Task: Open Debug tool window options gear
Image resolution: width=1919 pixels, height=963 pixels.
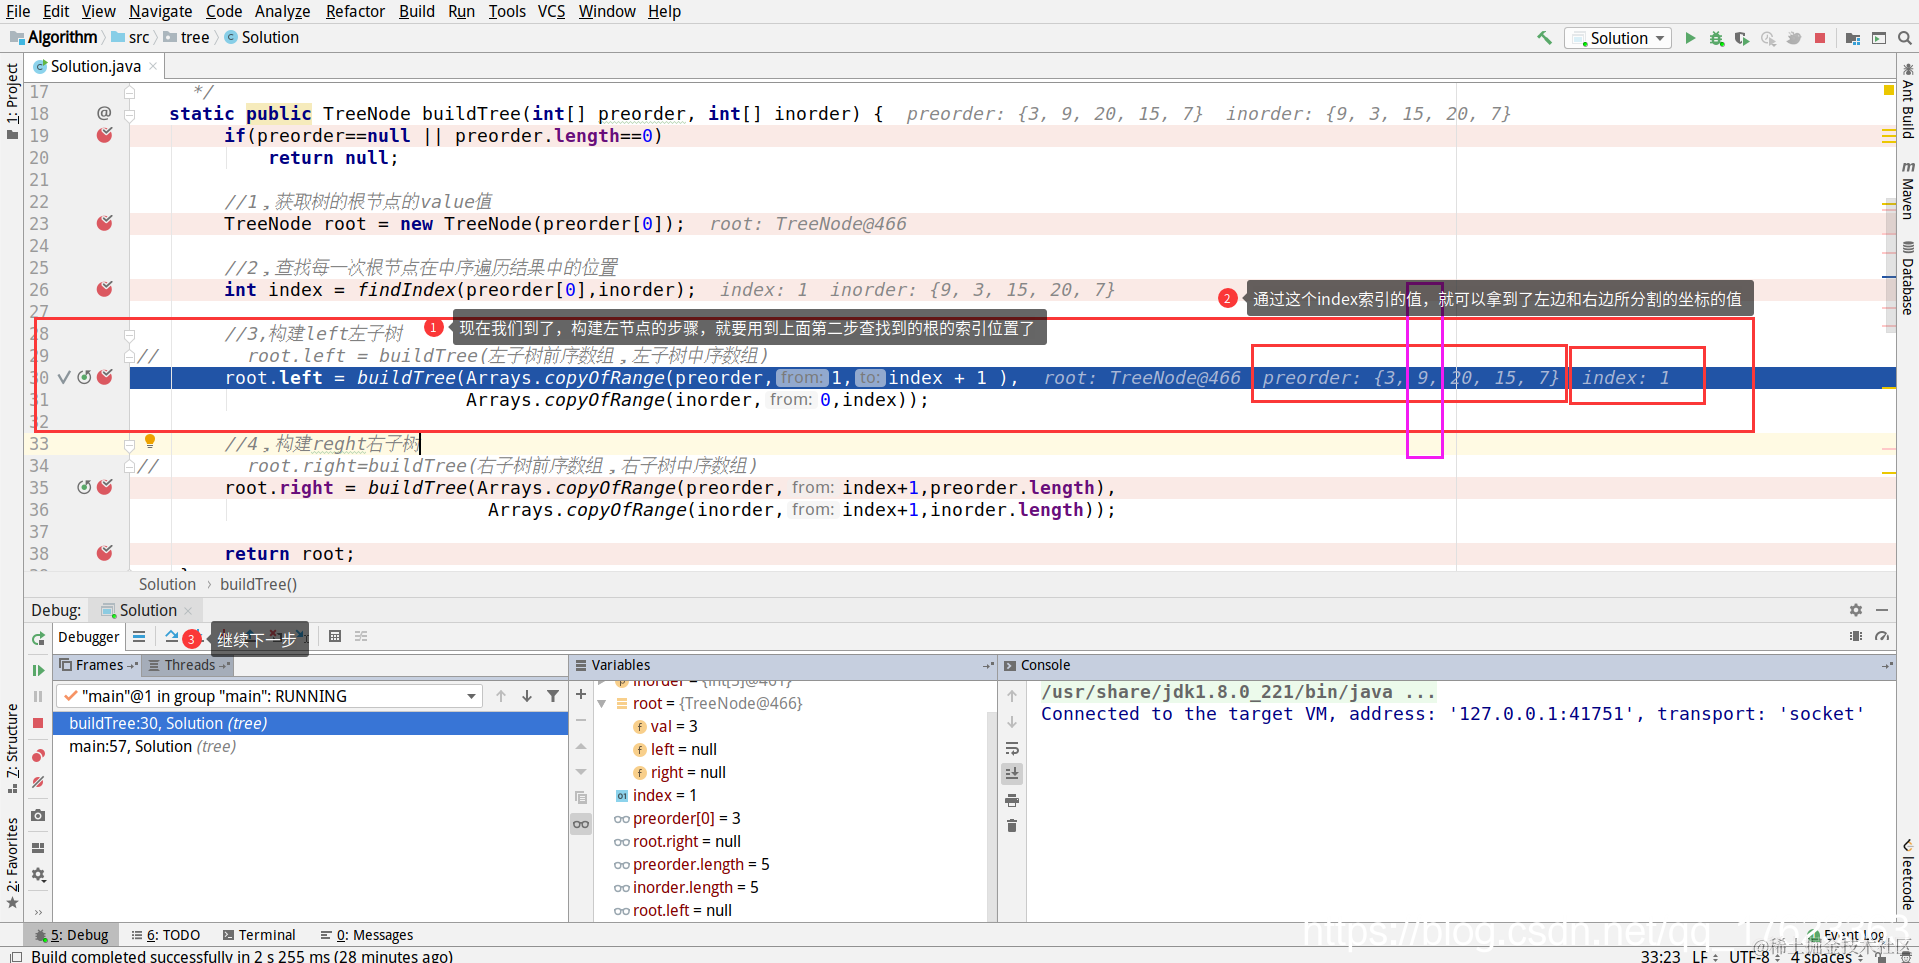Action: [1856, 610]
